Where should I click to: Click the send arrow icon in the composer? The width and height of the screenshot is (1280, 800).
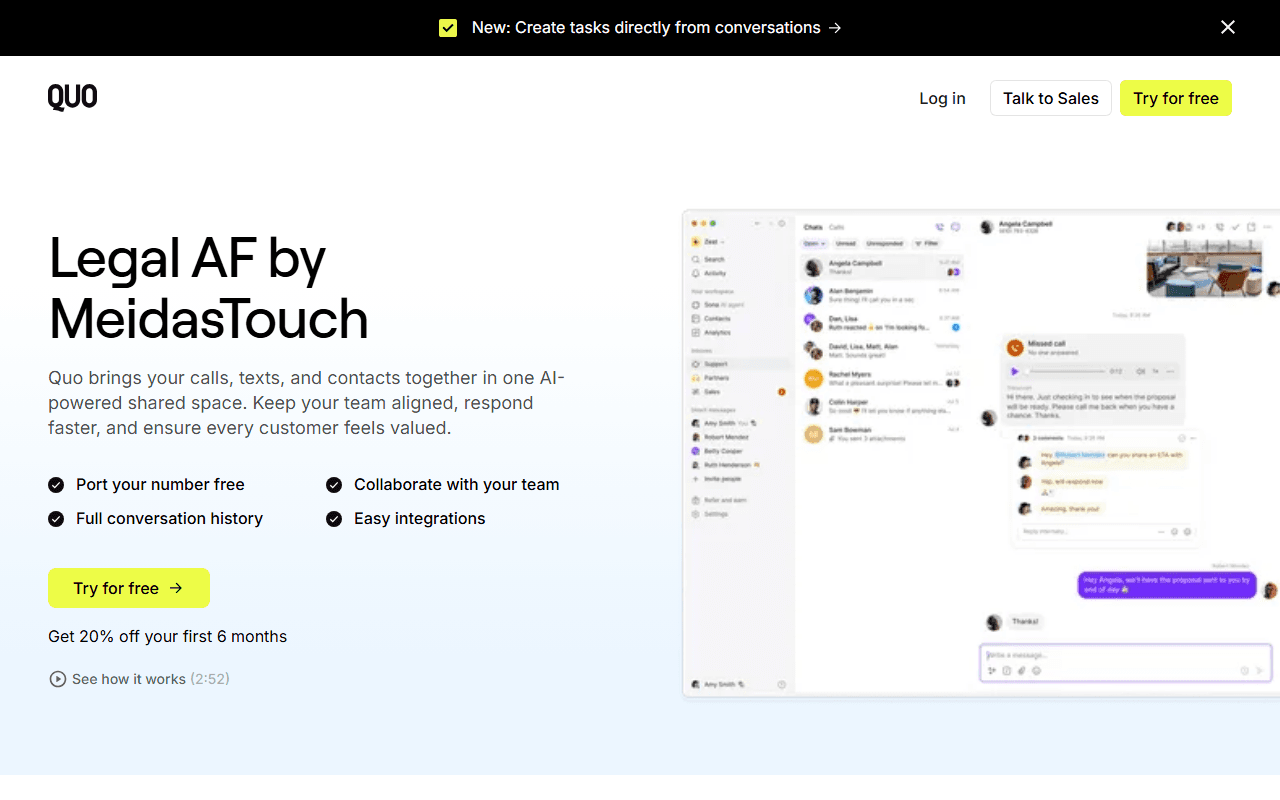(x=1259, y=671)
